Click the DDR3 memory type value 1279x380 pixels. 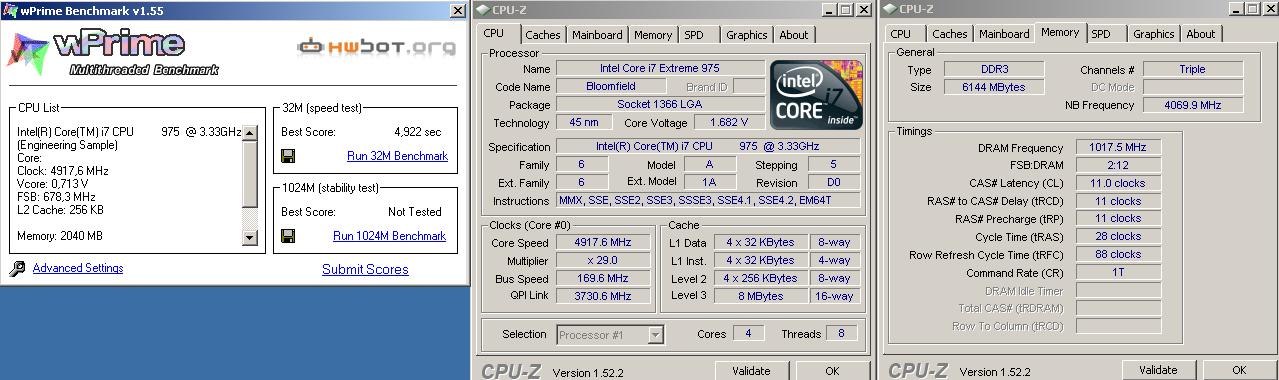coord(995,70)
